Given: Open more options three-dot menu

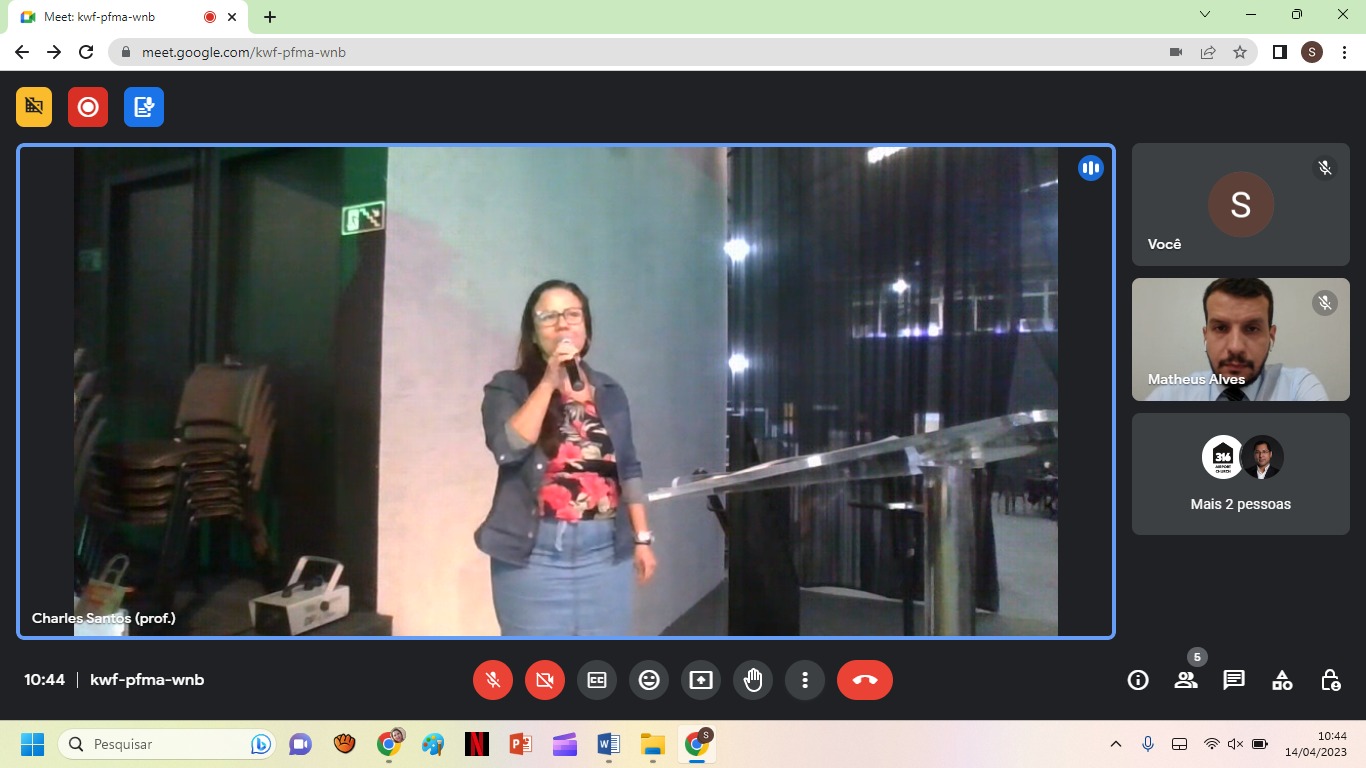Looking at the screenshot, I should pos(805,680).
